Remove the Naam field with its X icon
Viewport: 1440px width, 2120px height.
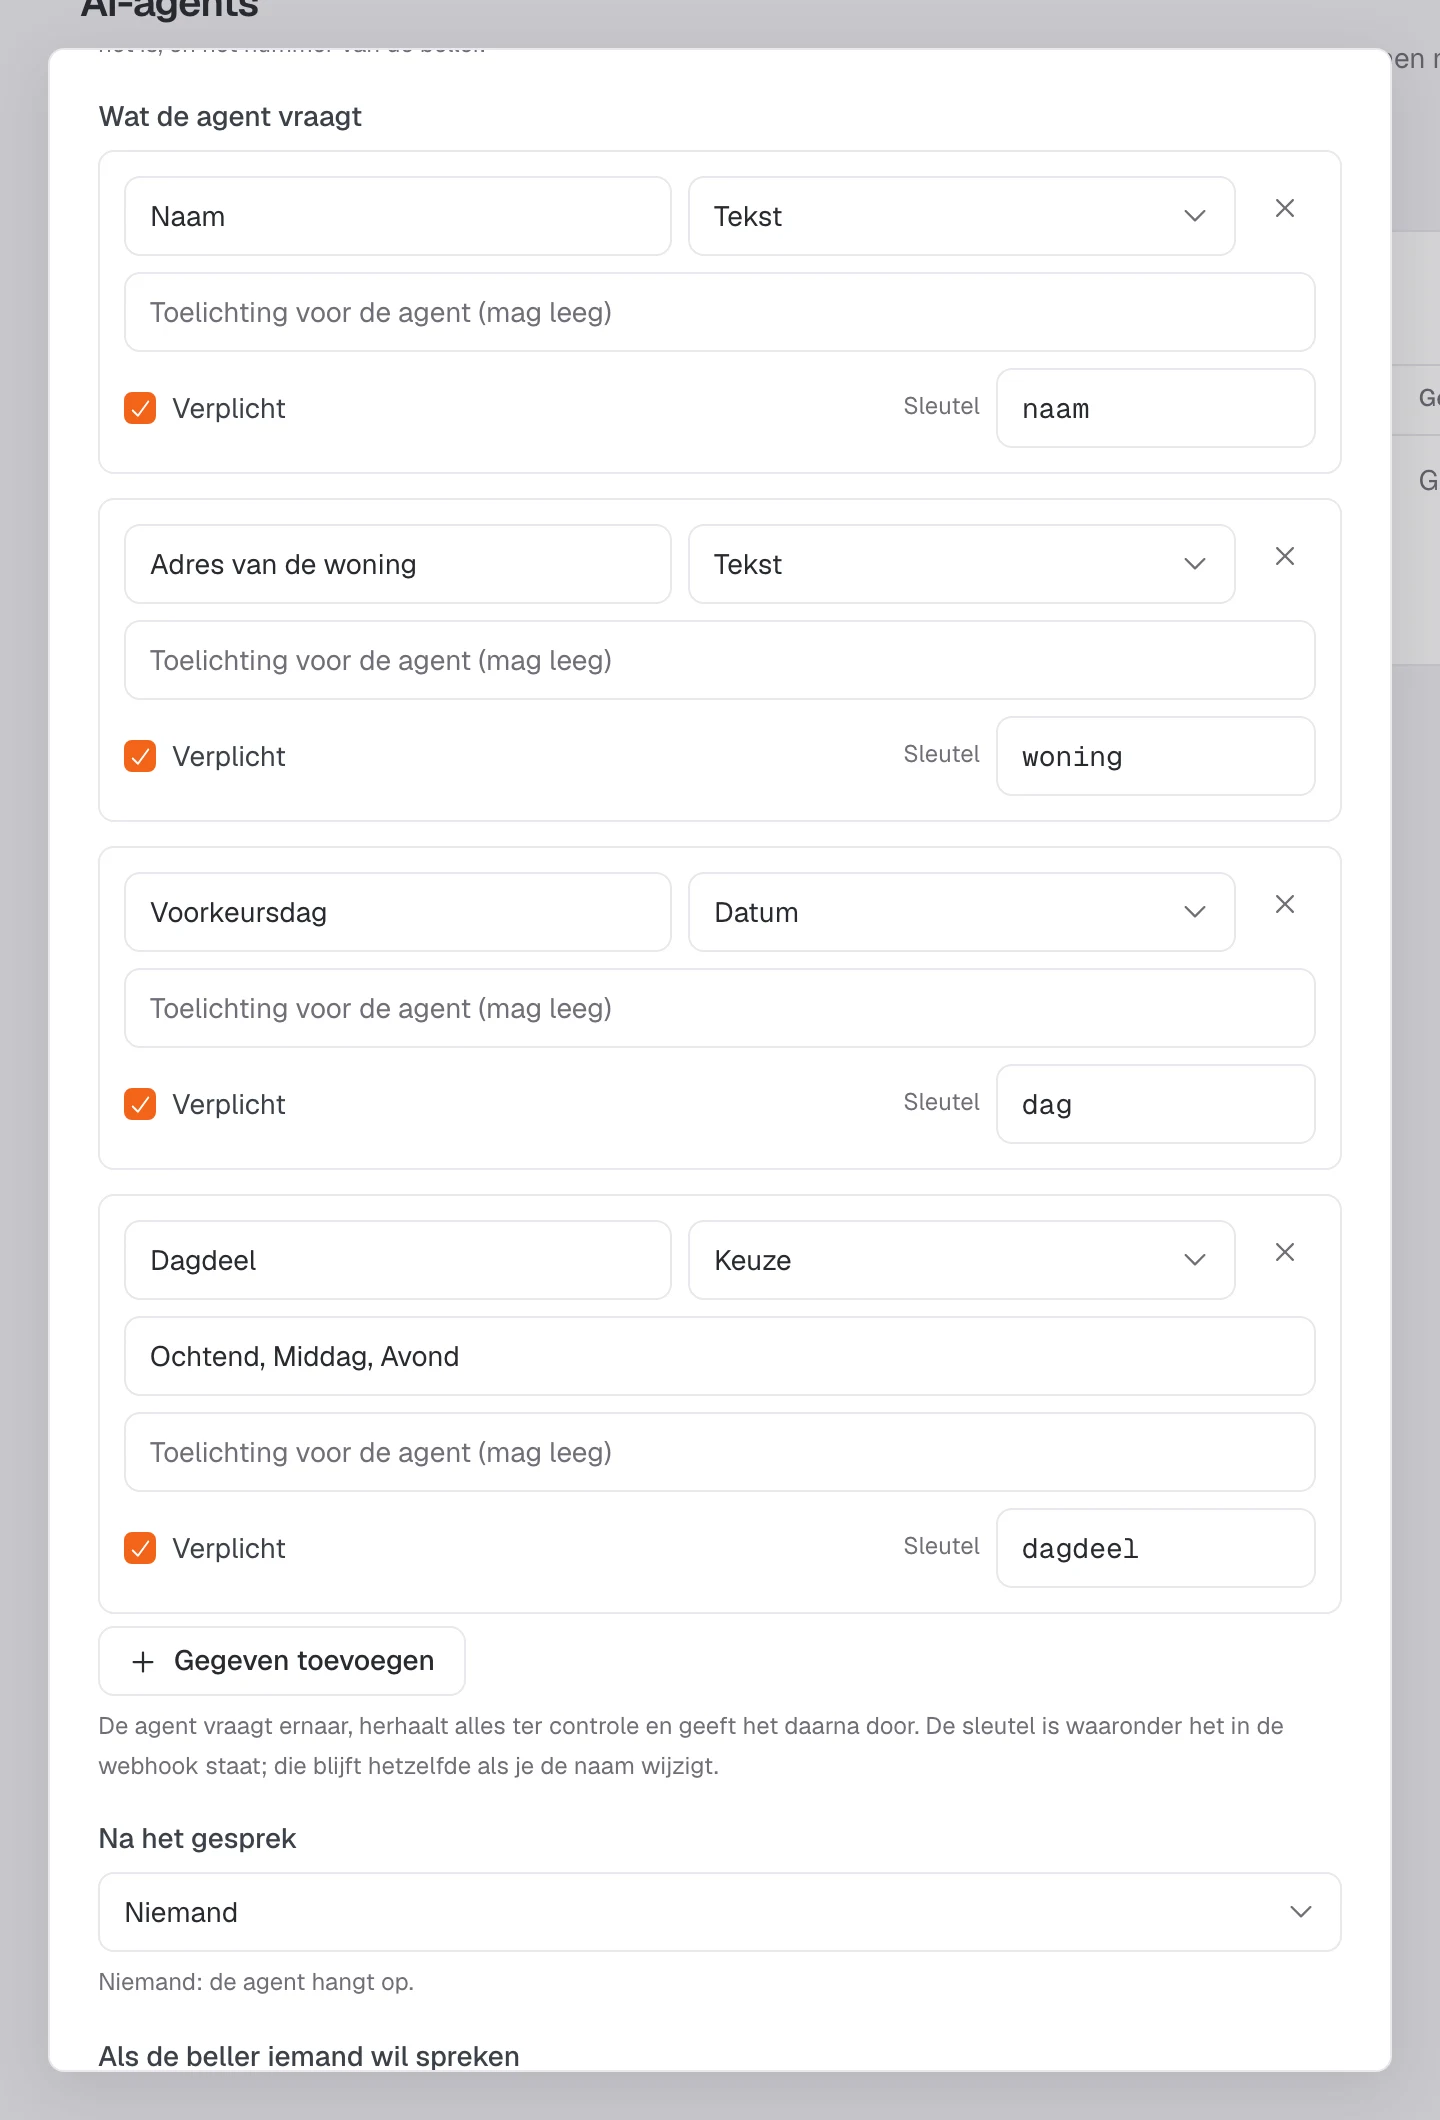(x=1285, y=208)
